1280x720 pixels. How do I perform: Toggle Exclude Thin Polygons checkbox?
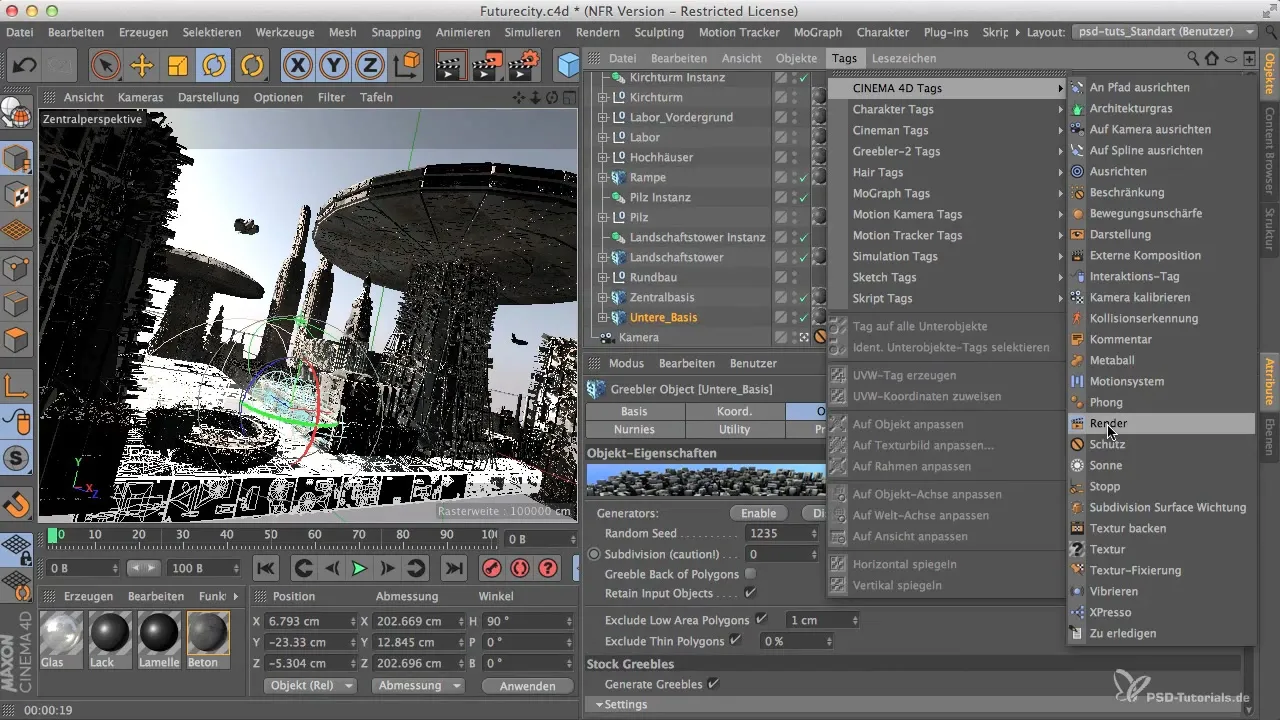coord(736,640)
